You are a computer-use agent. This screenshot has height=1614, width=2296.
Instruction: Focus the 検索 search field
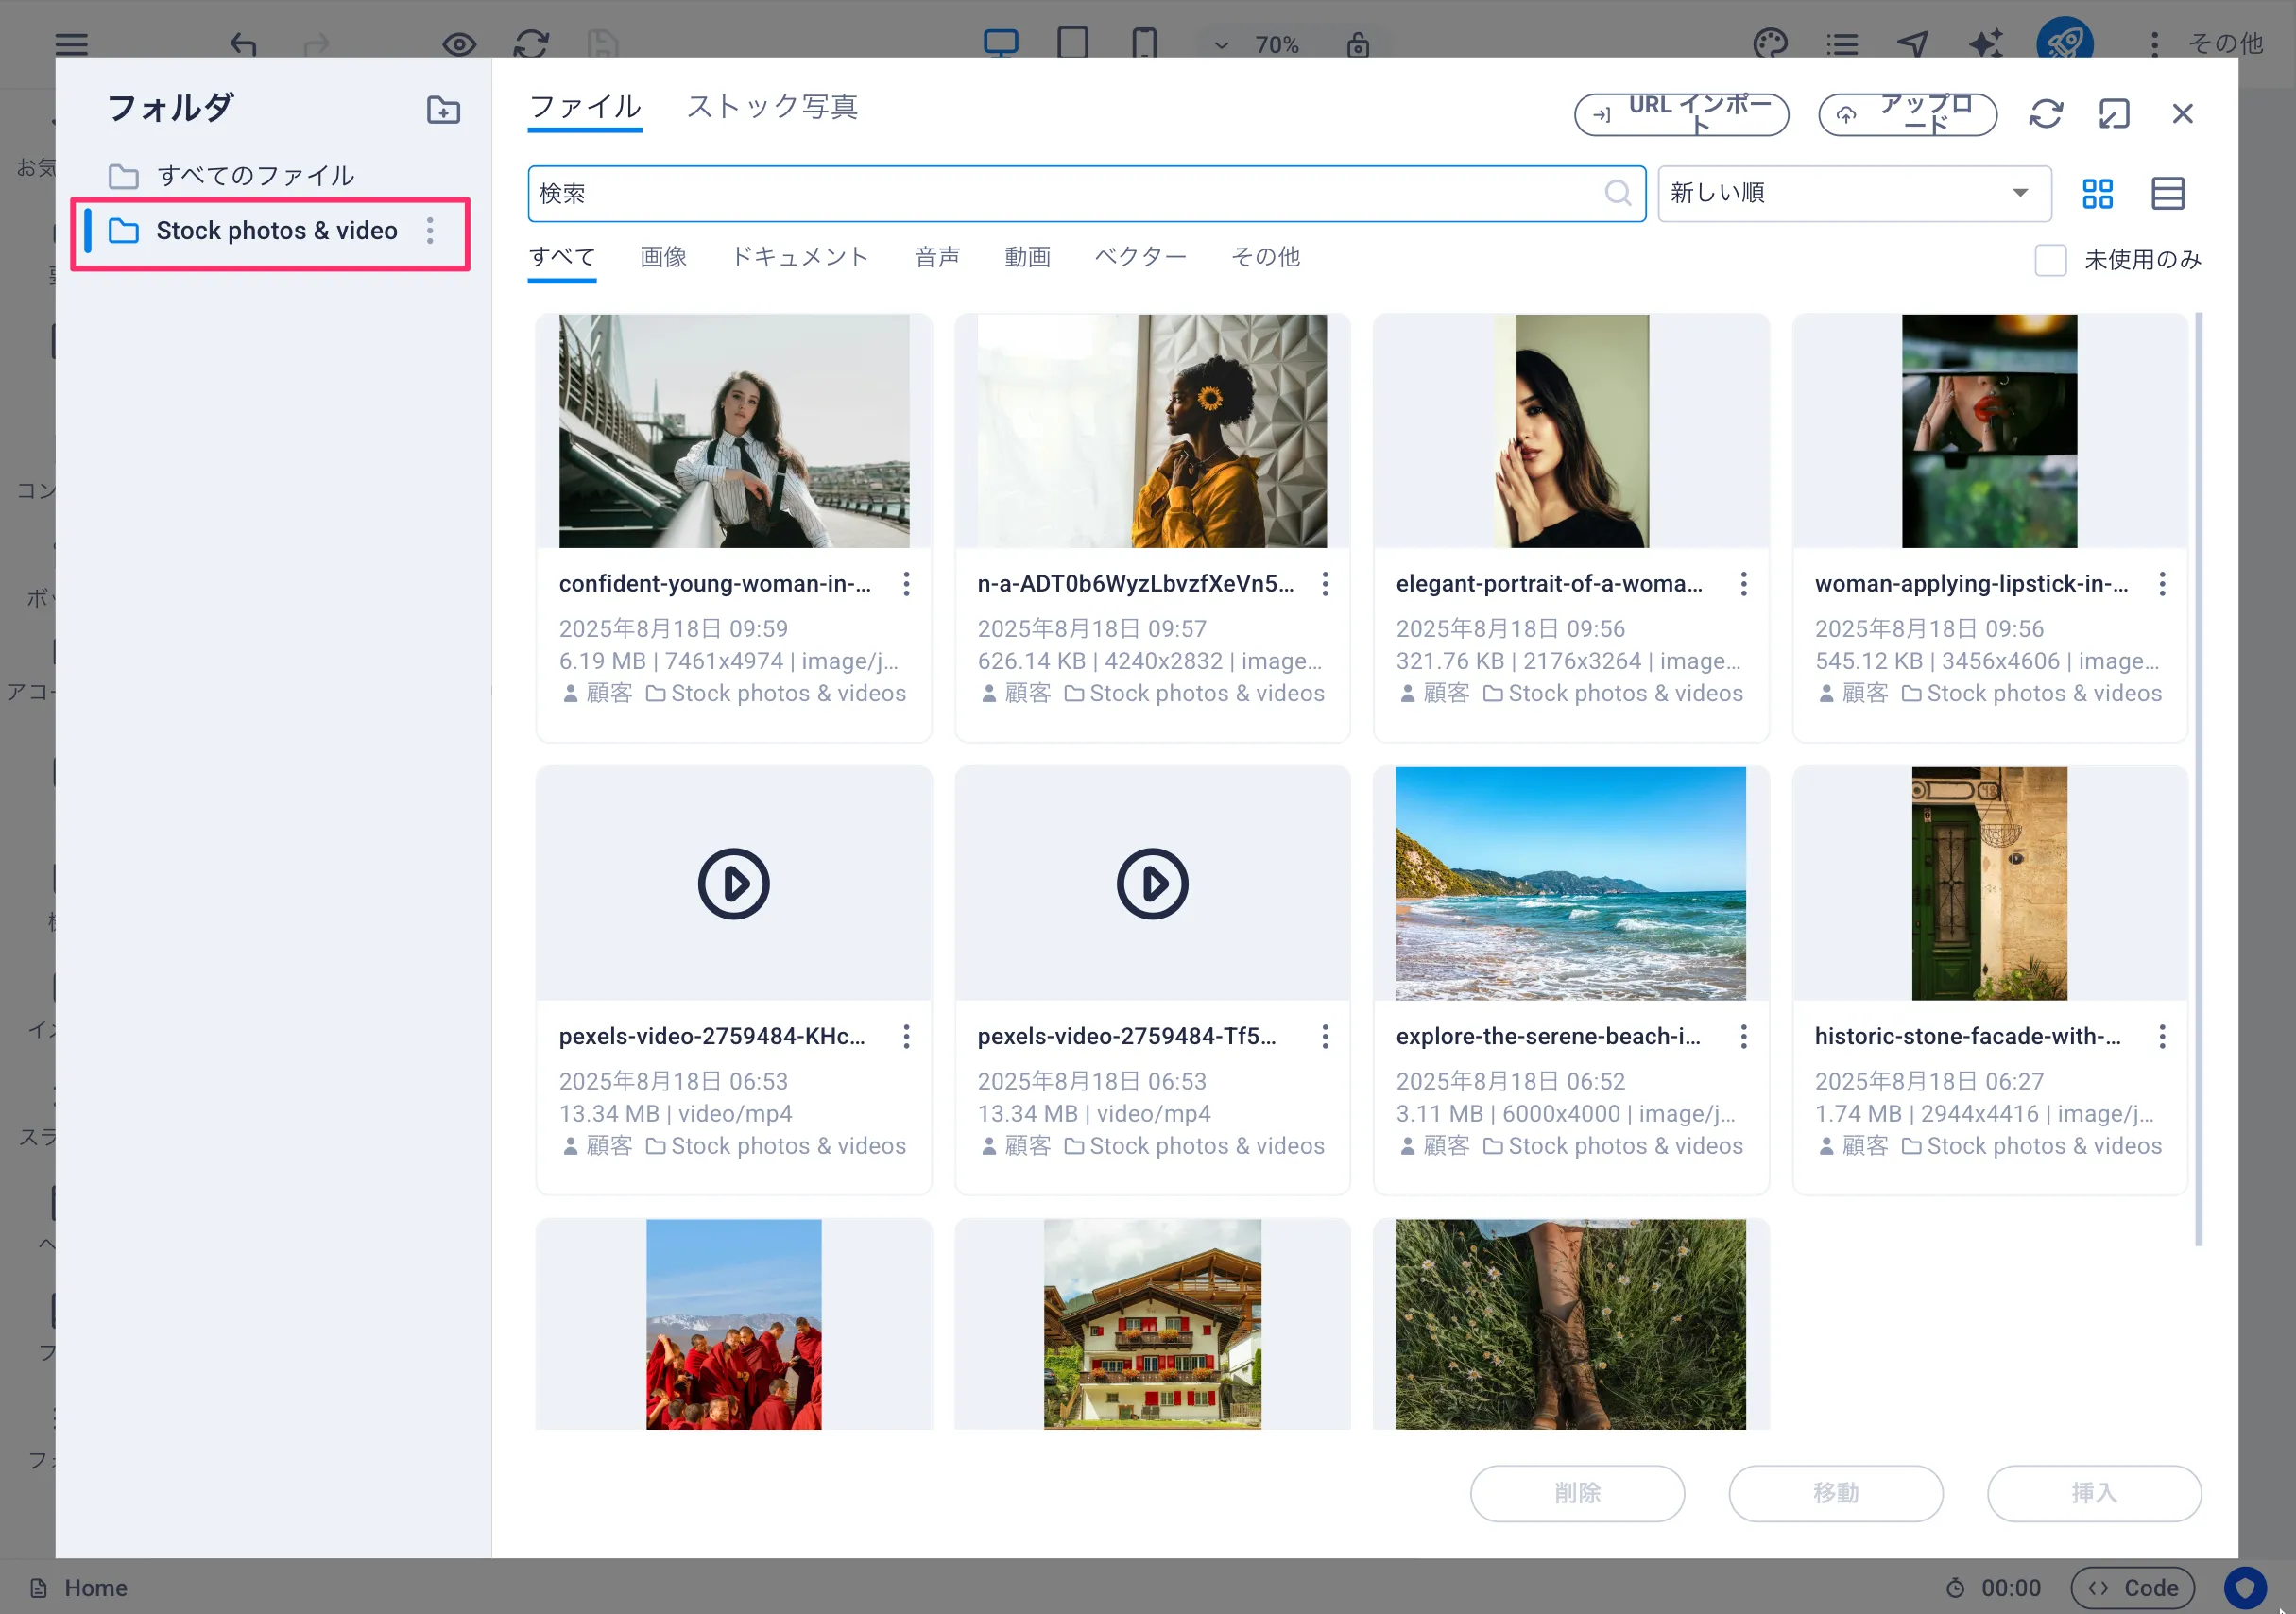(x=1086, y=193)
